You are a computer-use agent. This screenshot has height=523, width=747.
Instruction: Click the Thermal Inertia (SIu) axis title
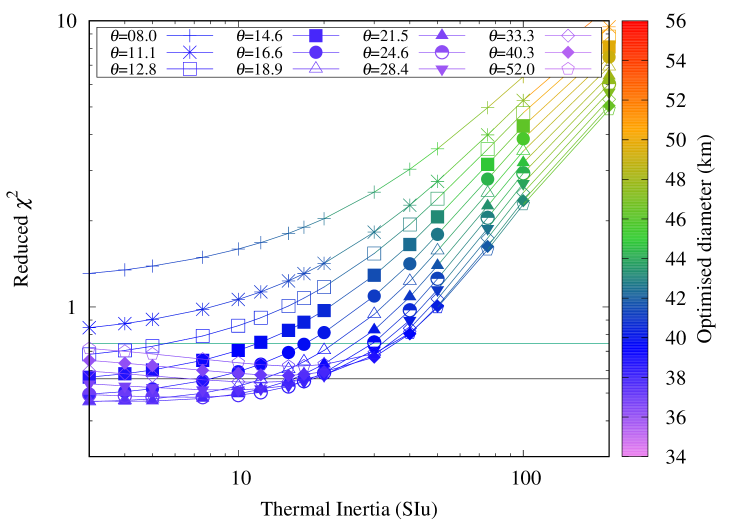click(349, 509)
